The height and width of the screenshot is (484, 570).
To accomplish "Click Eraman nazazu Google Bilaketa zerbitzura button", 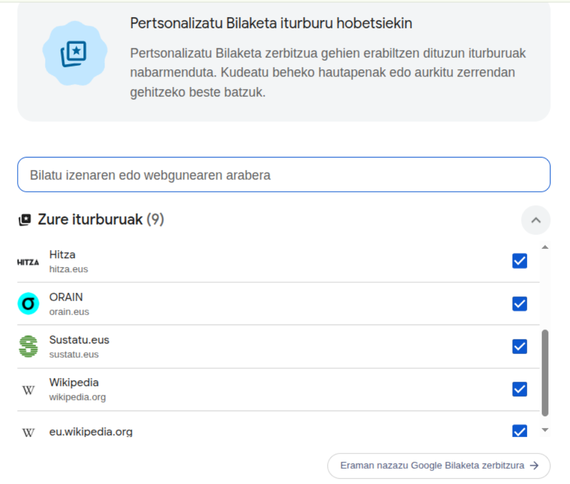I will click(x=439, y=466).
